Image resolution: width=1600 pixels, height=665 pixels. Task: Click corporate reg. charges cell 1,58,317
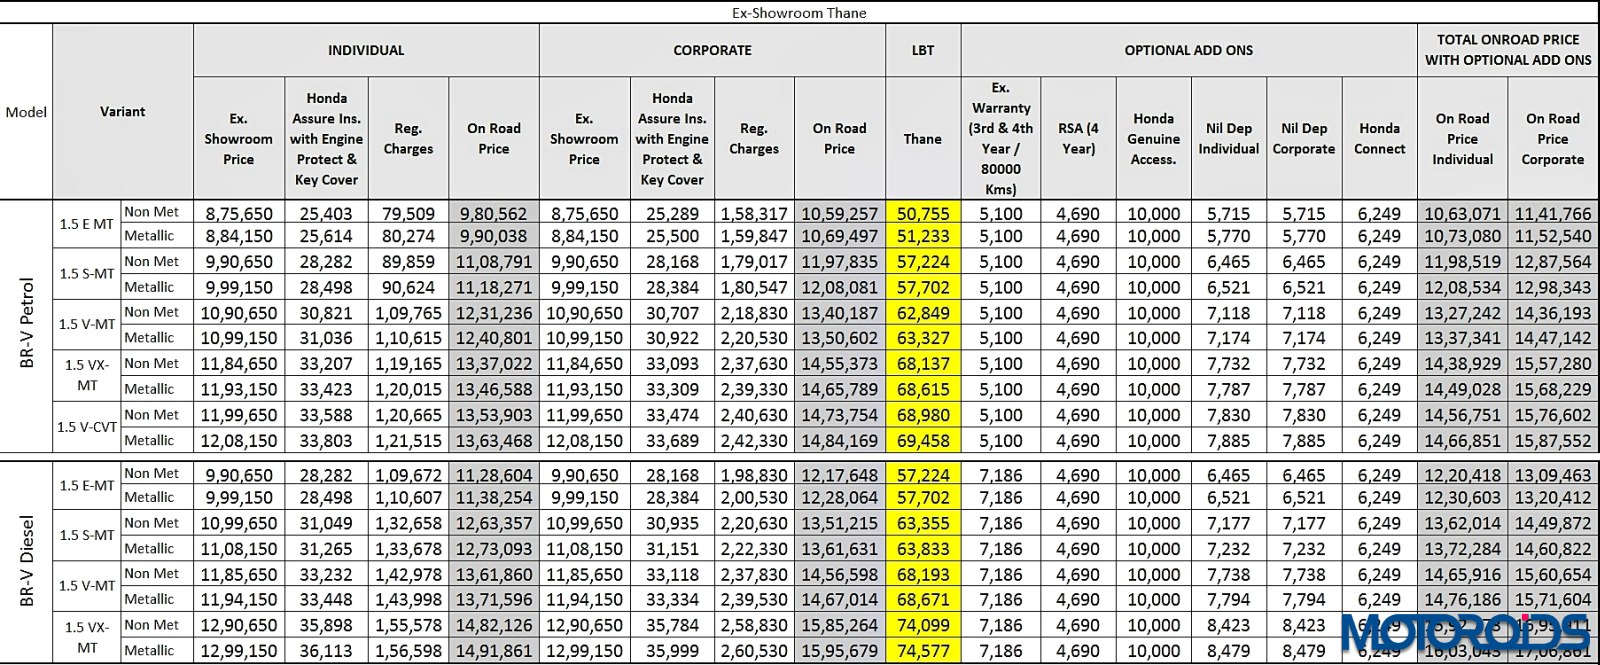click(x=754, y=213)
